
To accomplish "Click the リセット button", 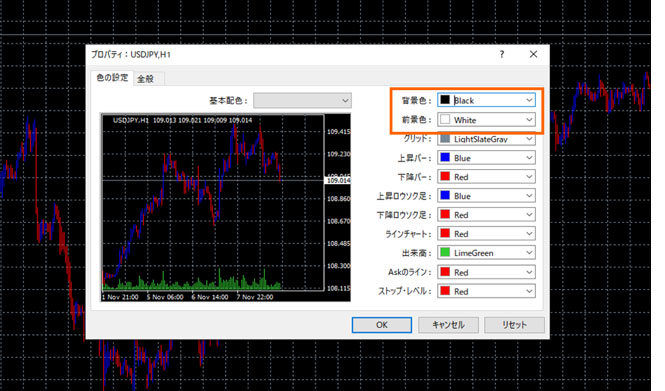I will tap(514, 325).
